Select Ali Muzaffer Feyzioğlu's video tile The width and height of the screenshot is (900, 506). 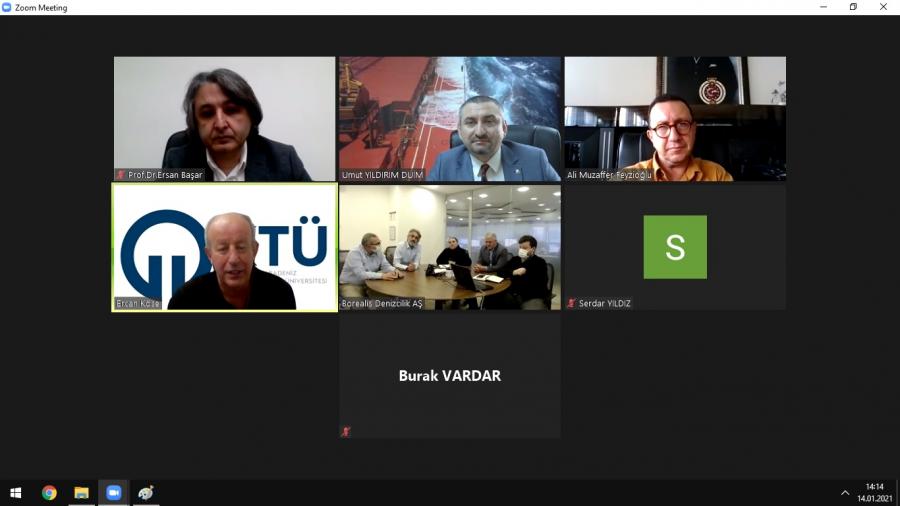click(x=675, y=119)
